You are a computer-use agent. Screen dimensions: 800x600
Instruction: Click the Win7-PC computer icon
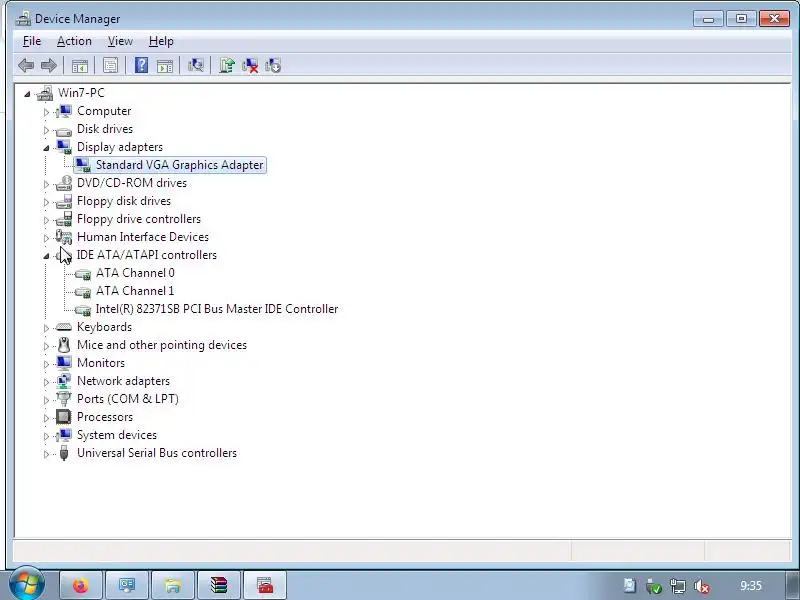click(x=45, y=93)
